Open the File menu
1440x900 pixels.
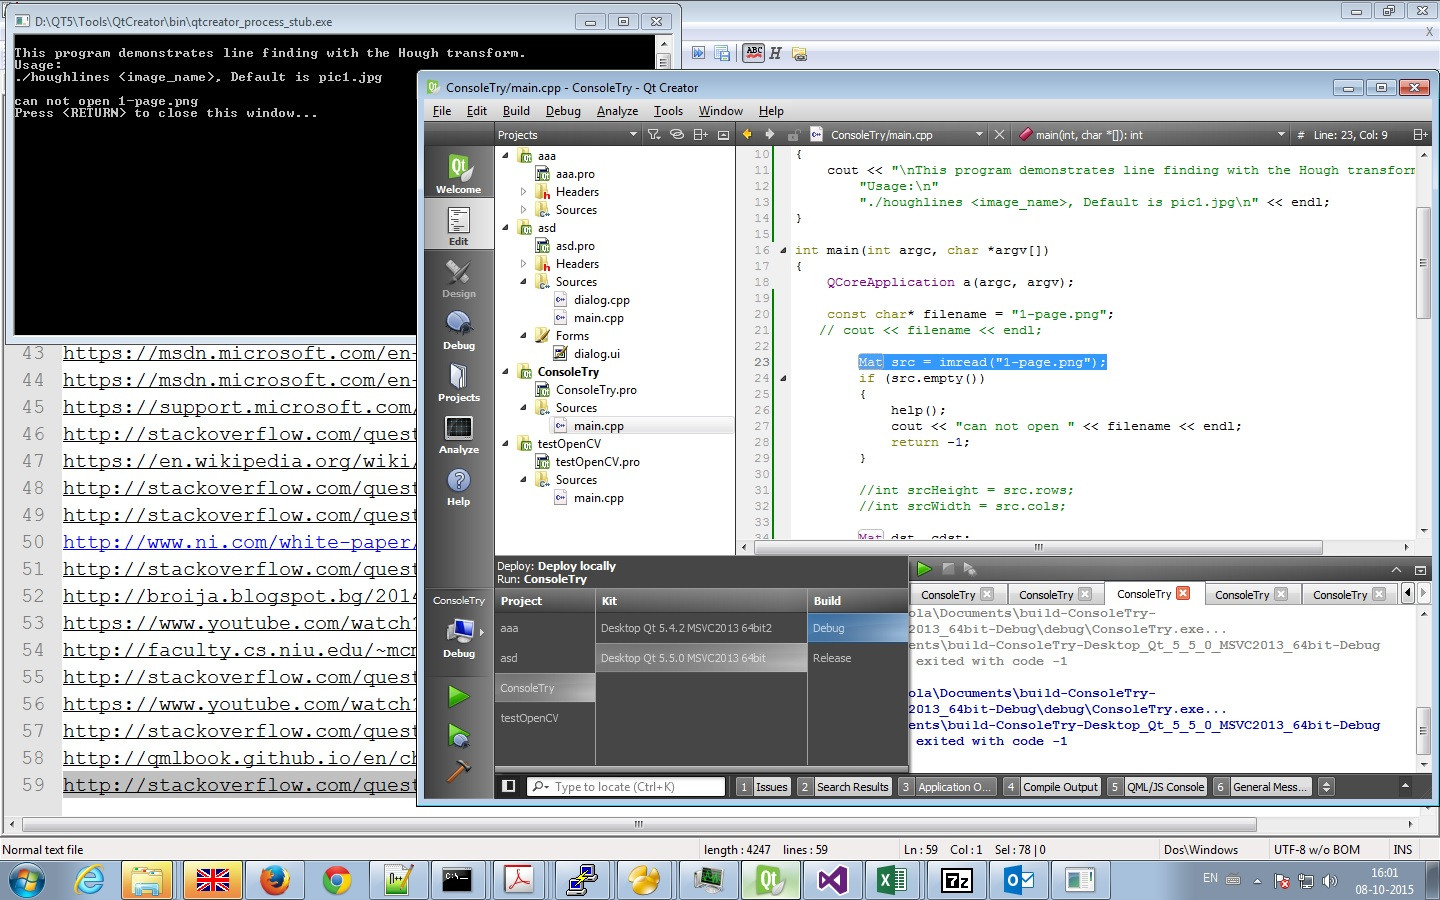442,111
